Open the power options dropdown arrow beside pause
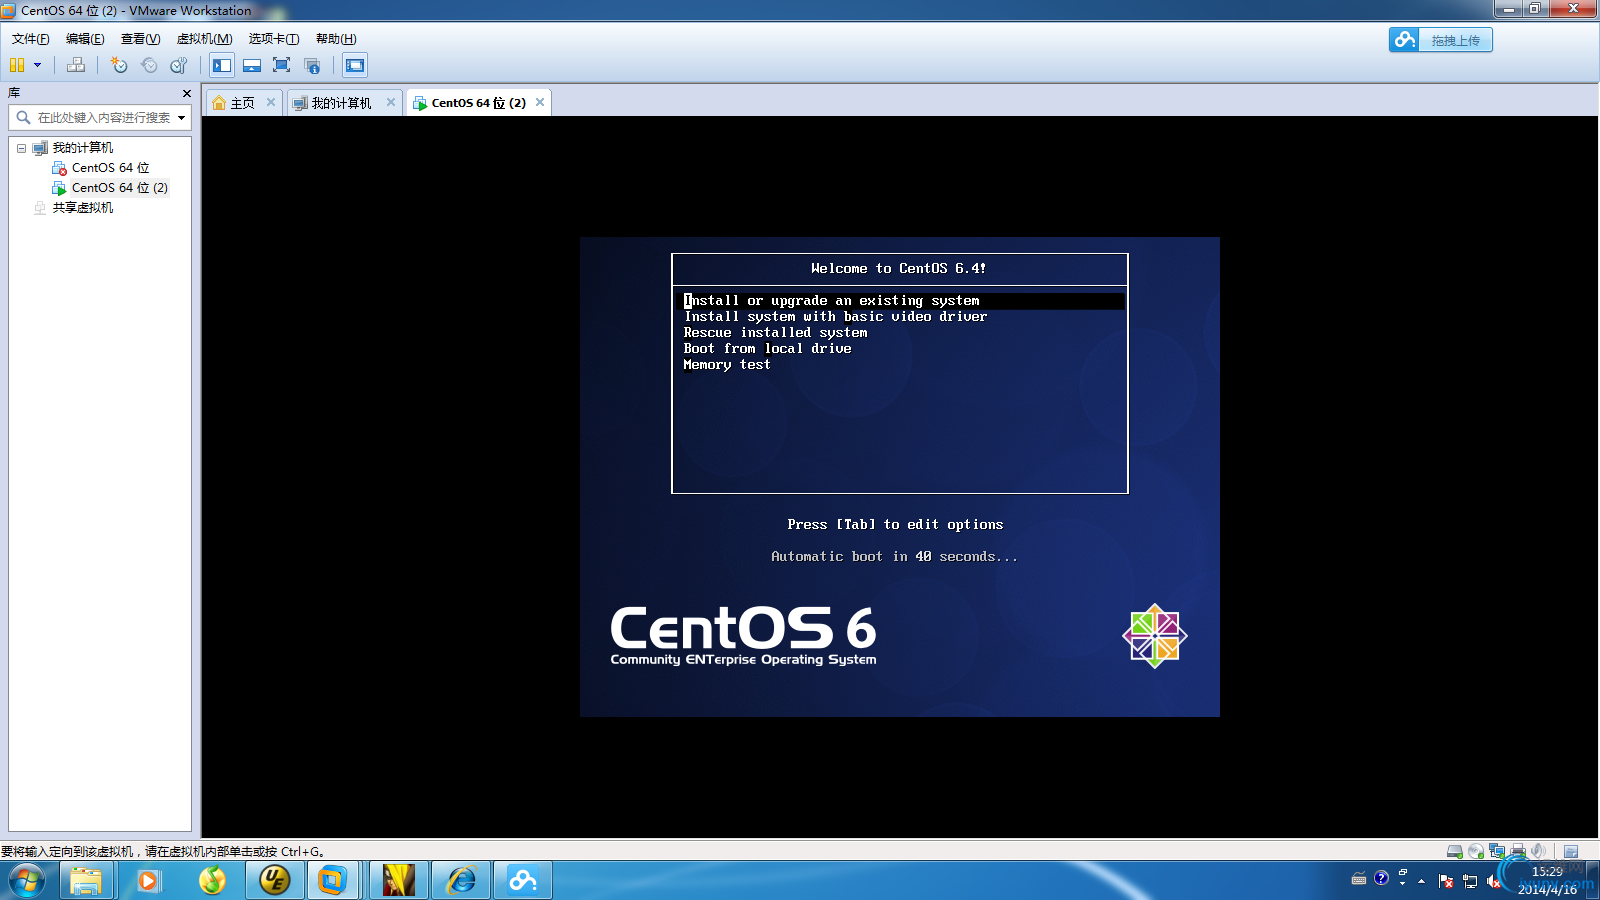Viewport: 1600px width, 900px height. (38, 65)
